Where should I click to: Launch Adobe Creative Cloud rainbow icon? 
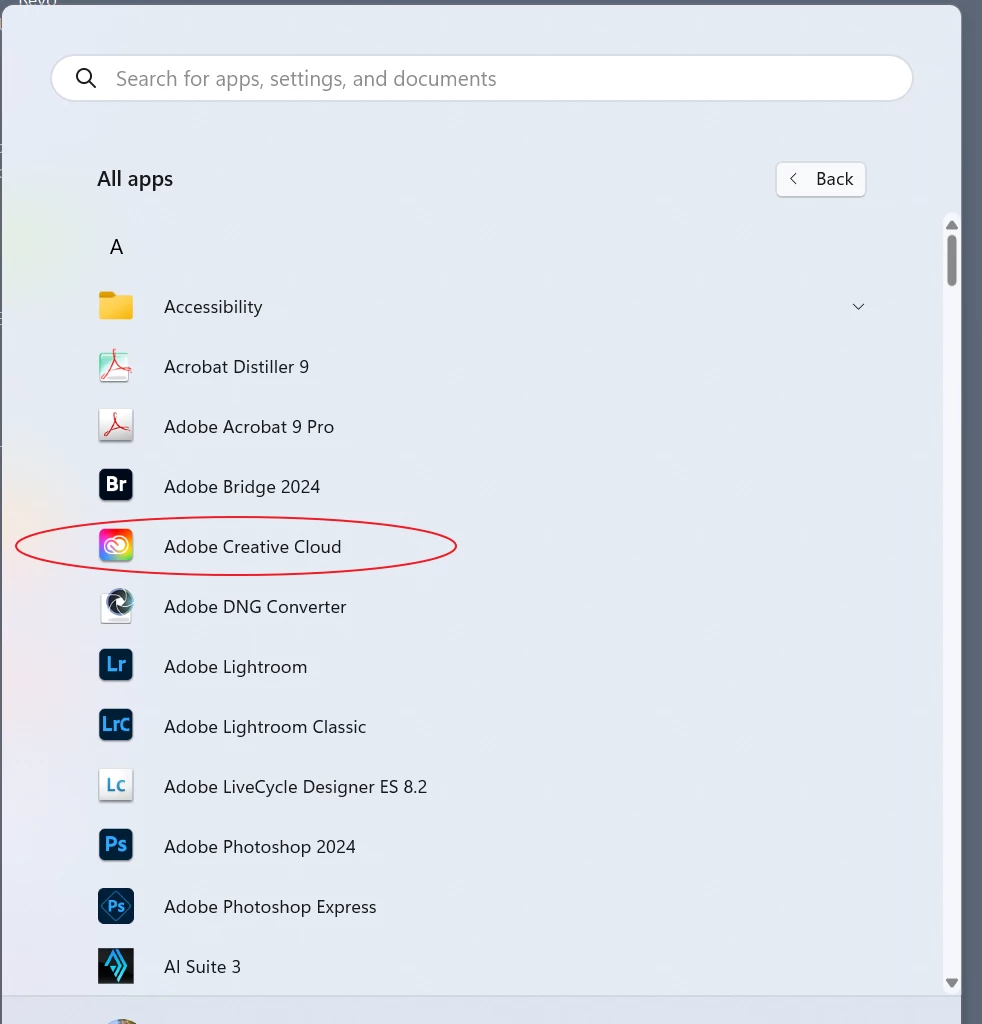pos(116,545)
